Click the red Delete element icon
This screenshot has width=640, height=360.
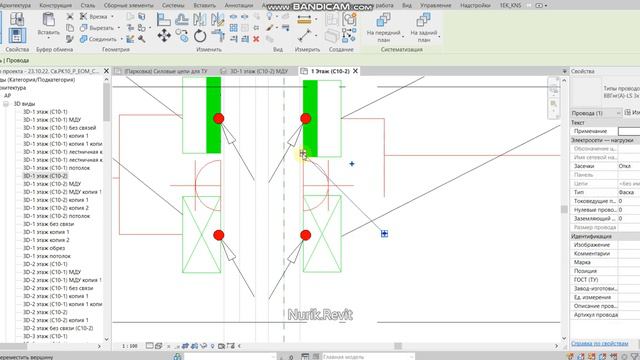click(x=256, y=39)
